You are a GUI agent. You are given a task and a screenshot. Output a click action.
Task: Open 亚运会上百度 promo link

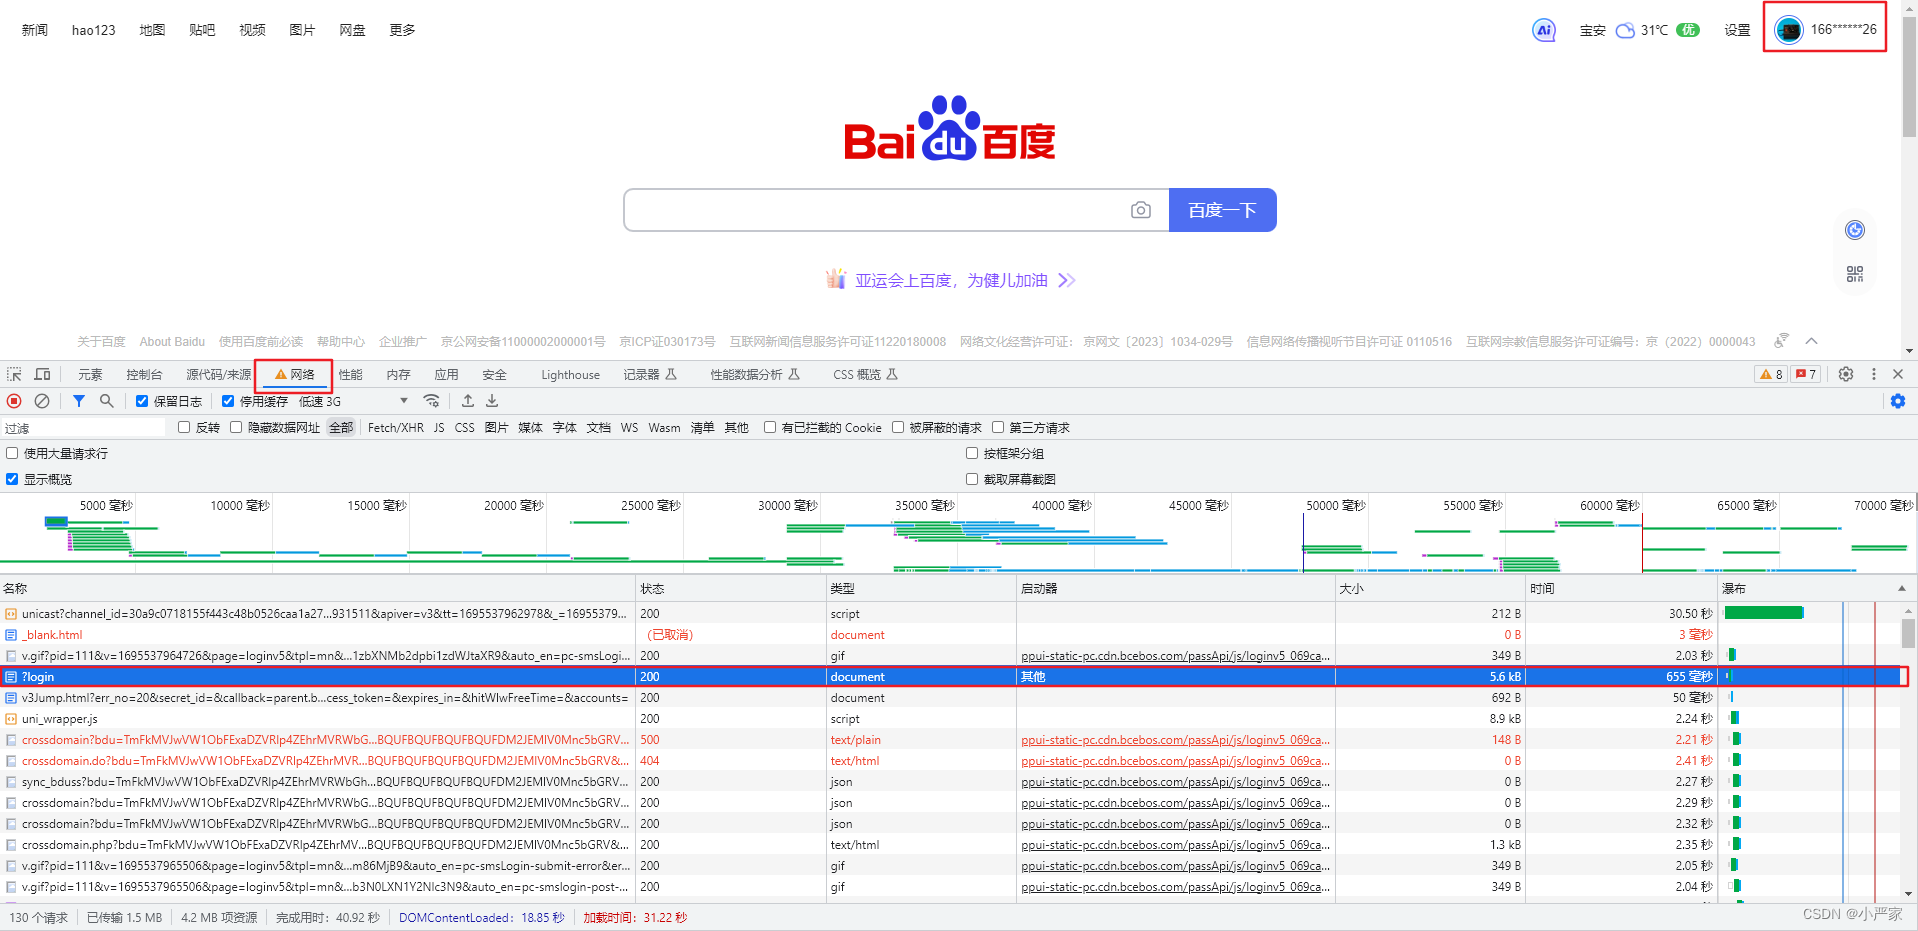coord(950,280)
